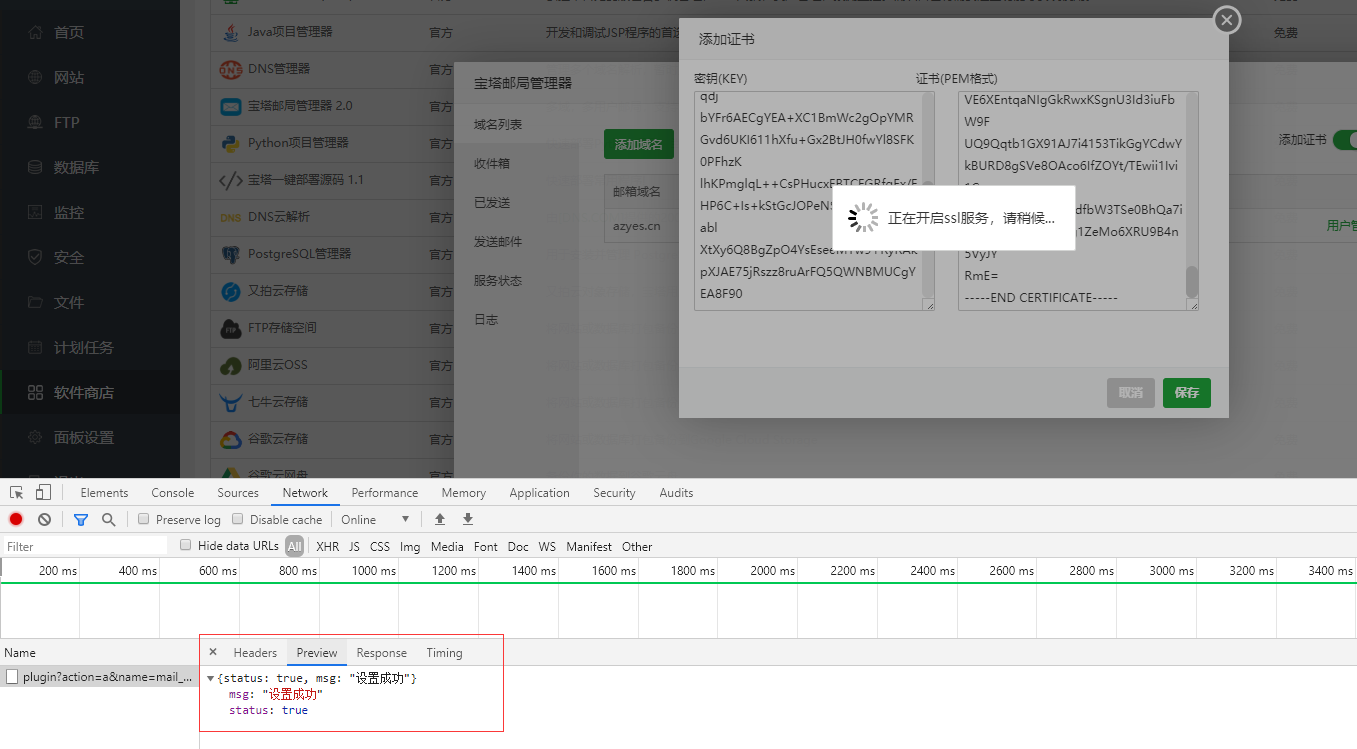This screenshot has height=749, width=1357.
Task: Click the green 添加域名 button
Action: [x=639, y=144]
